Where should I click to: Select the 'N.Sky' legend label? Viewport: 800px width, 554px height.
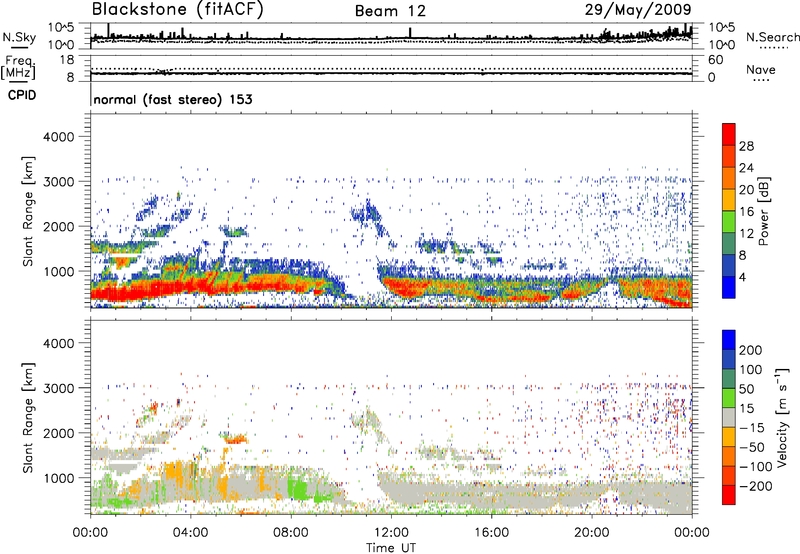19,37
